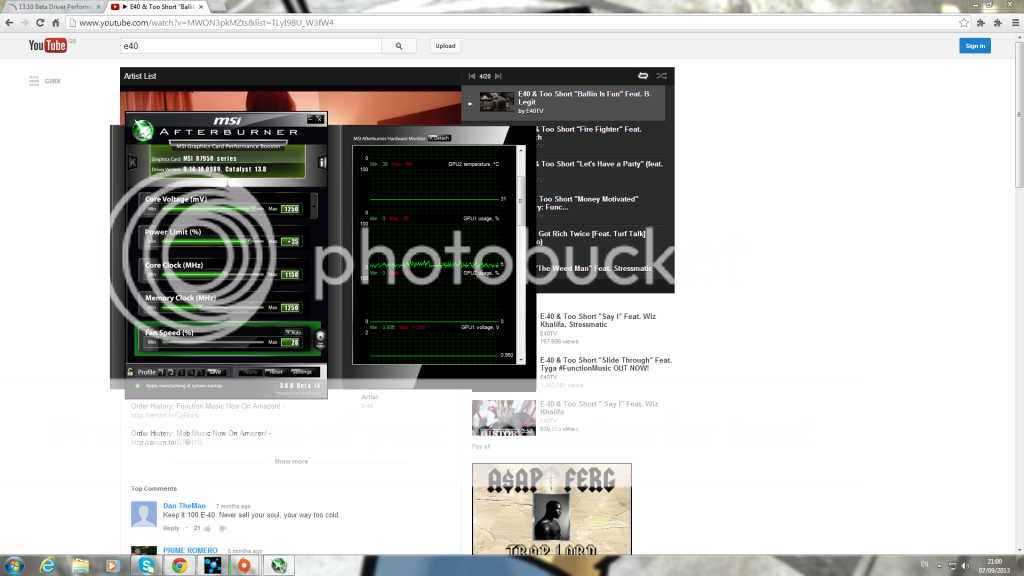Toggle the profile lock padlock icon
Screen dimensions: 1024x576
[131, 372]
